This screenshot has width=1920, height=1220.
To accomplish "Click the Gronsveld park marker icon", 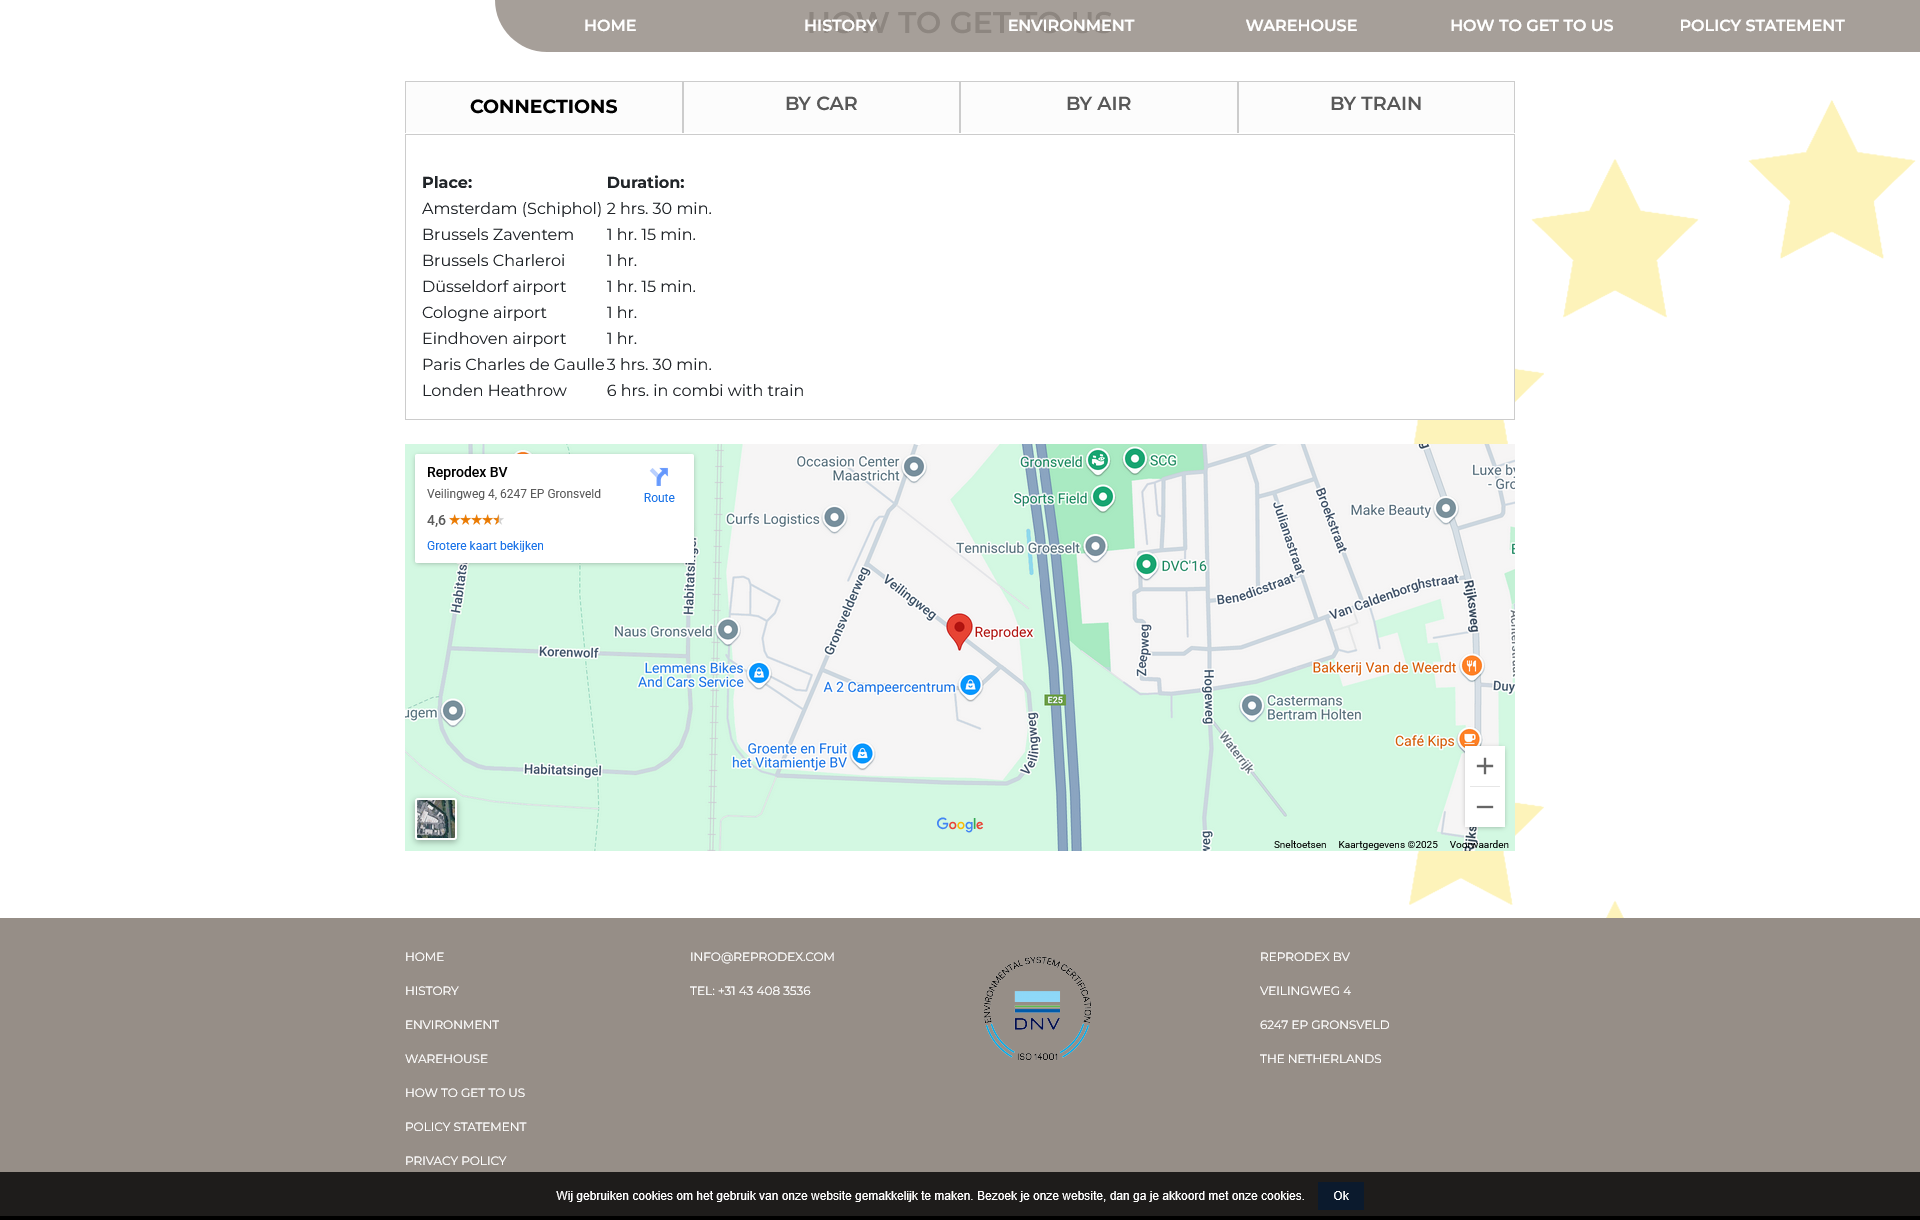I will (x=1098, y=461).
